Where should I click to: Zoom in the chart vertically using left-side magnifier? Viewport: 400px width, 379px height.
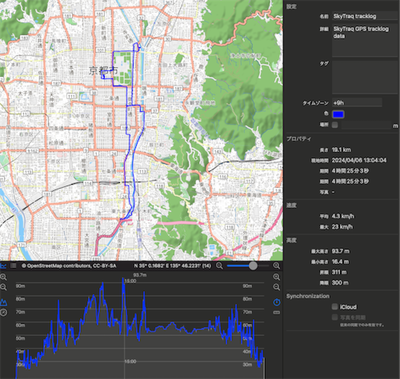(3, 277)
